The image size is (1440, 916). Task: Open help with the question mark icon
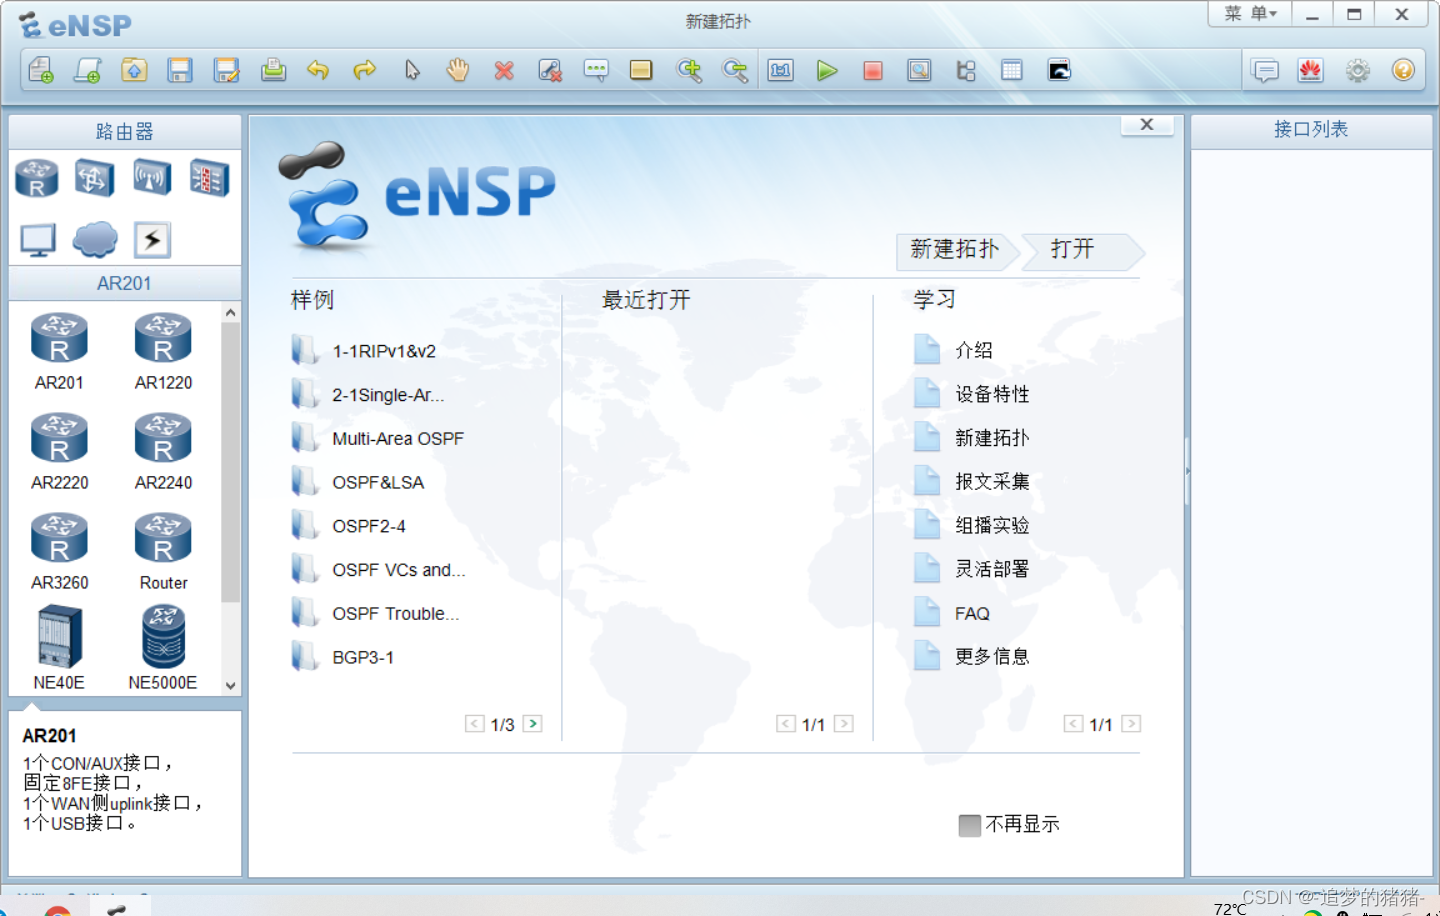click(1403, 70)
